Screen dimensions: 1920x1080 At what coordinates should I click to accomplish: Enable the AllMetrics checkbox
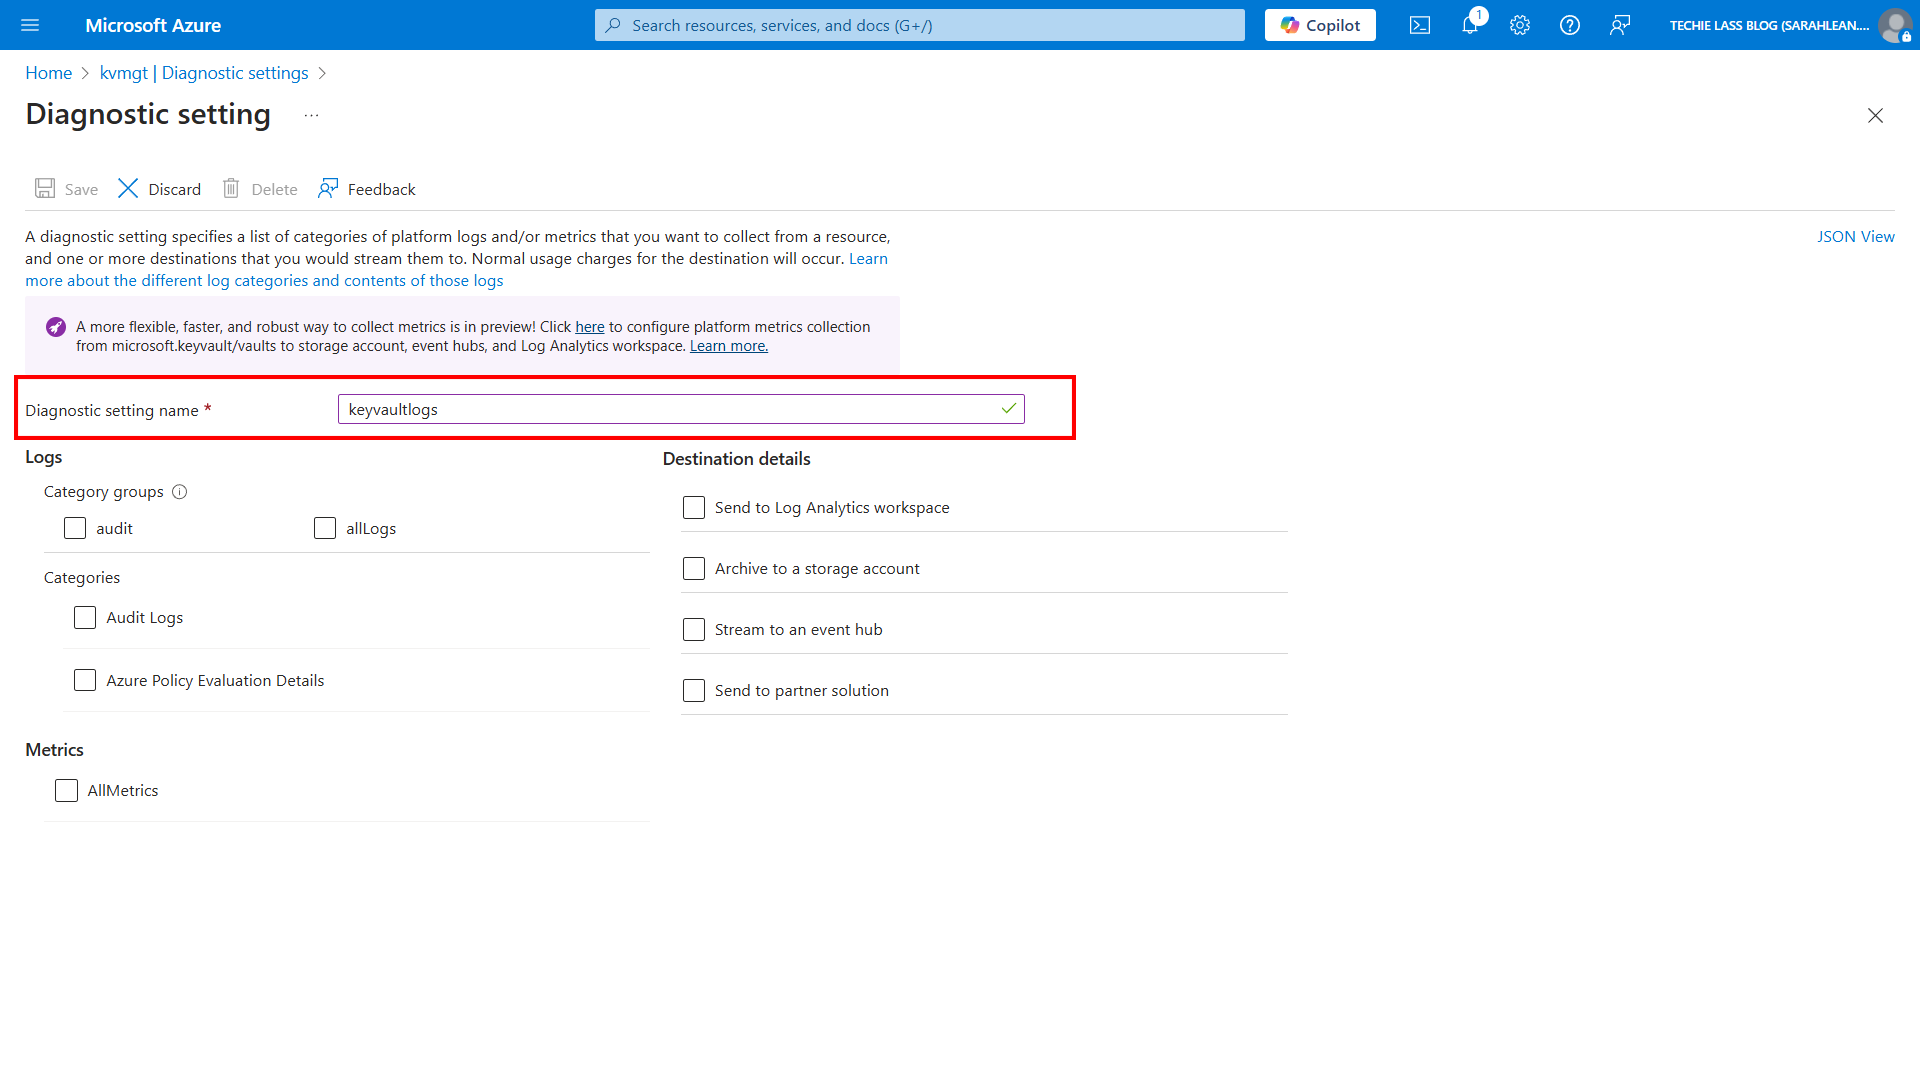66,790
